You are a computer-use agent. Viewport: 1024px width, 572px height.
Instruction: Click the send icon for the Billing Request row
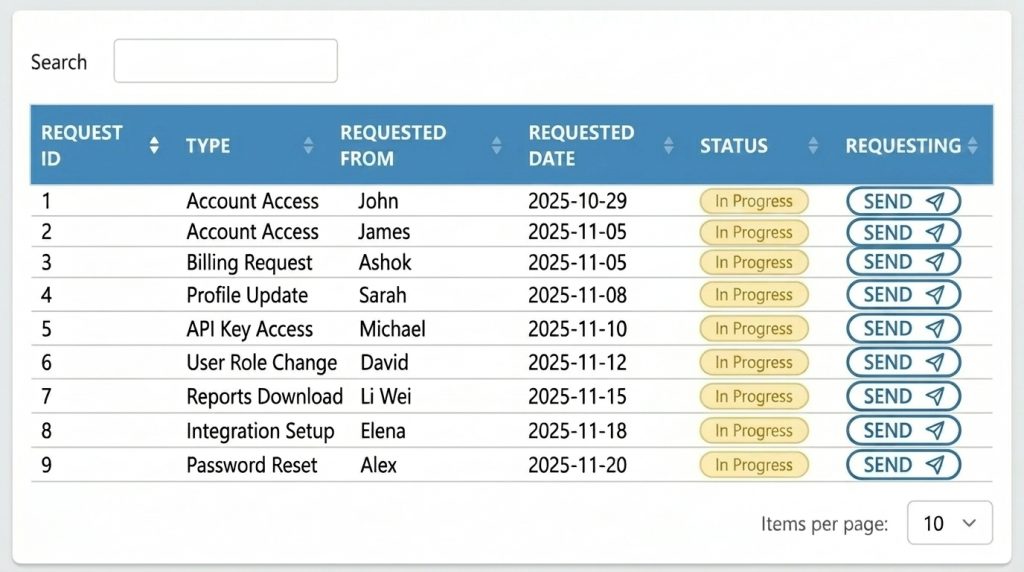point(935,262)
